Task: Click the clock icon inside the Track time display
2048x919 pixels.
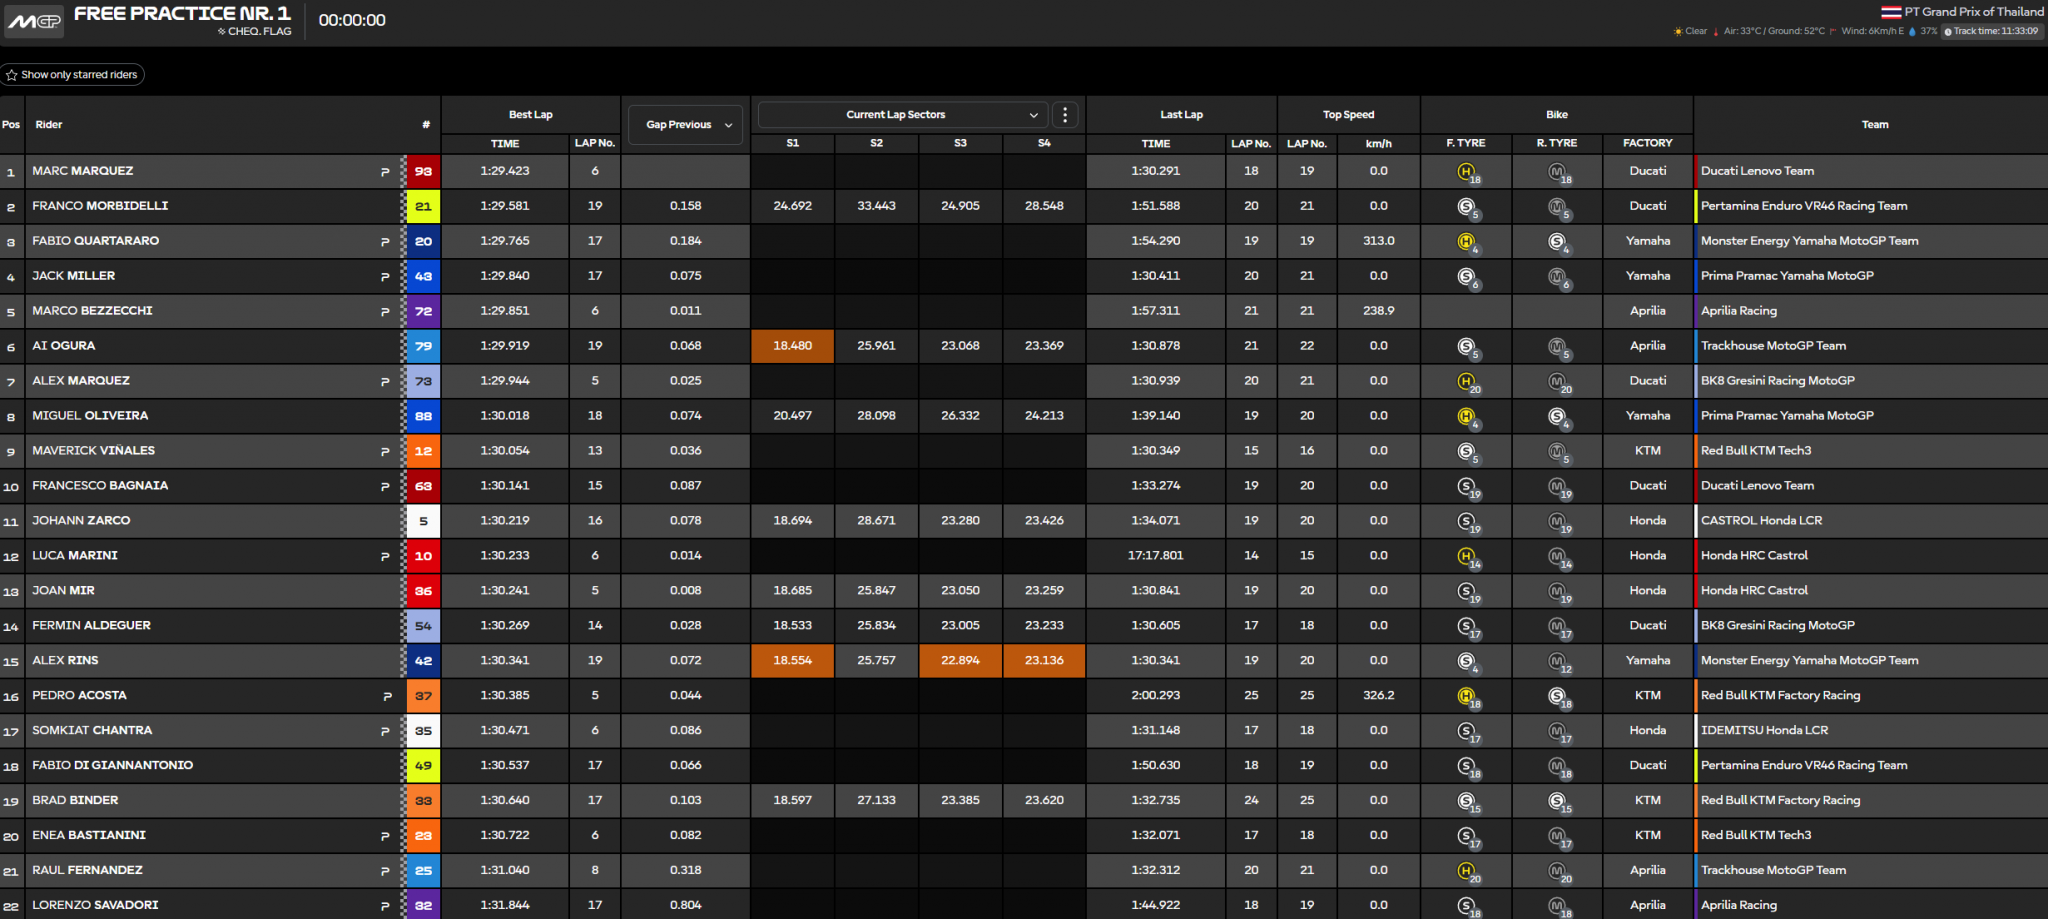Action: [x=1947, y=31]
